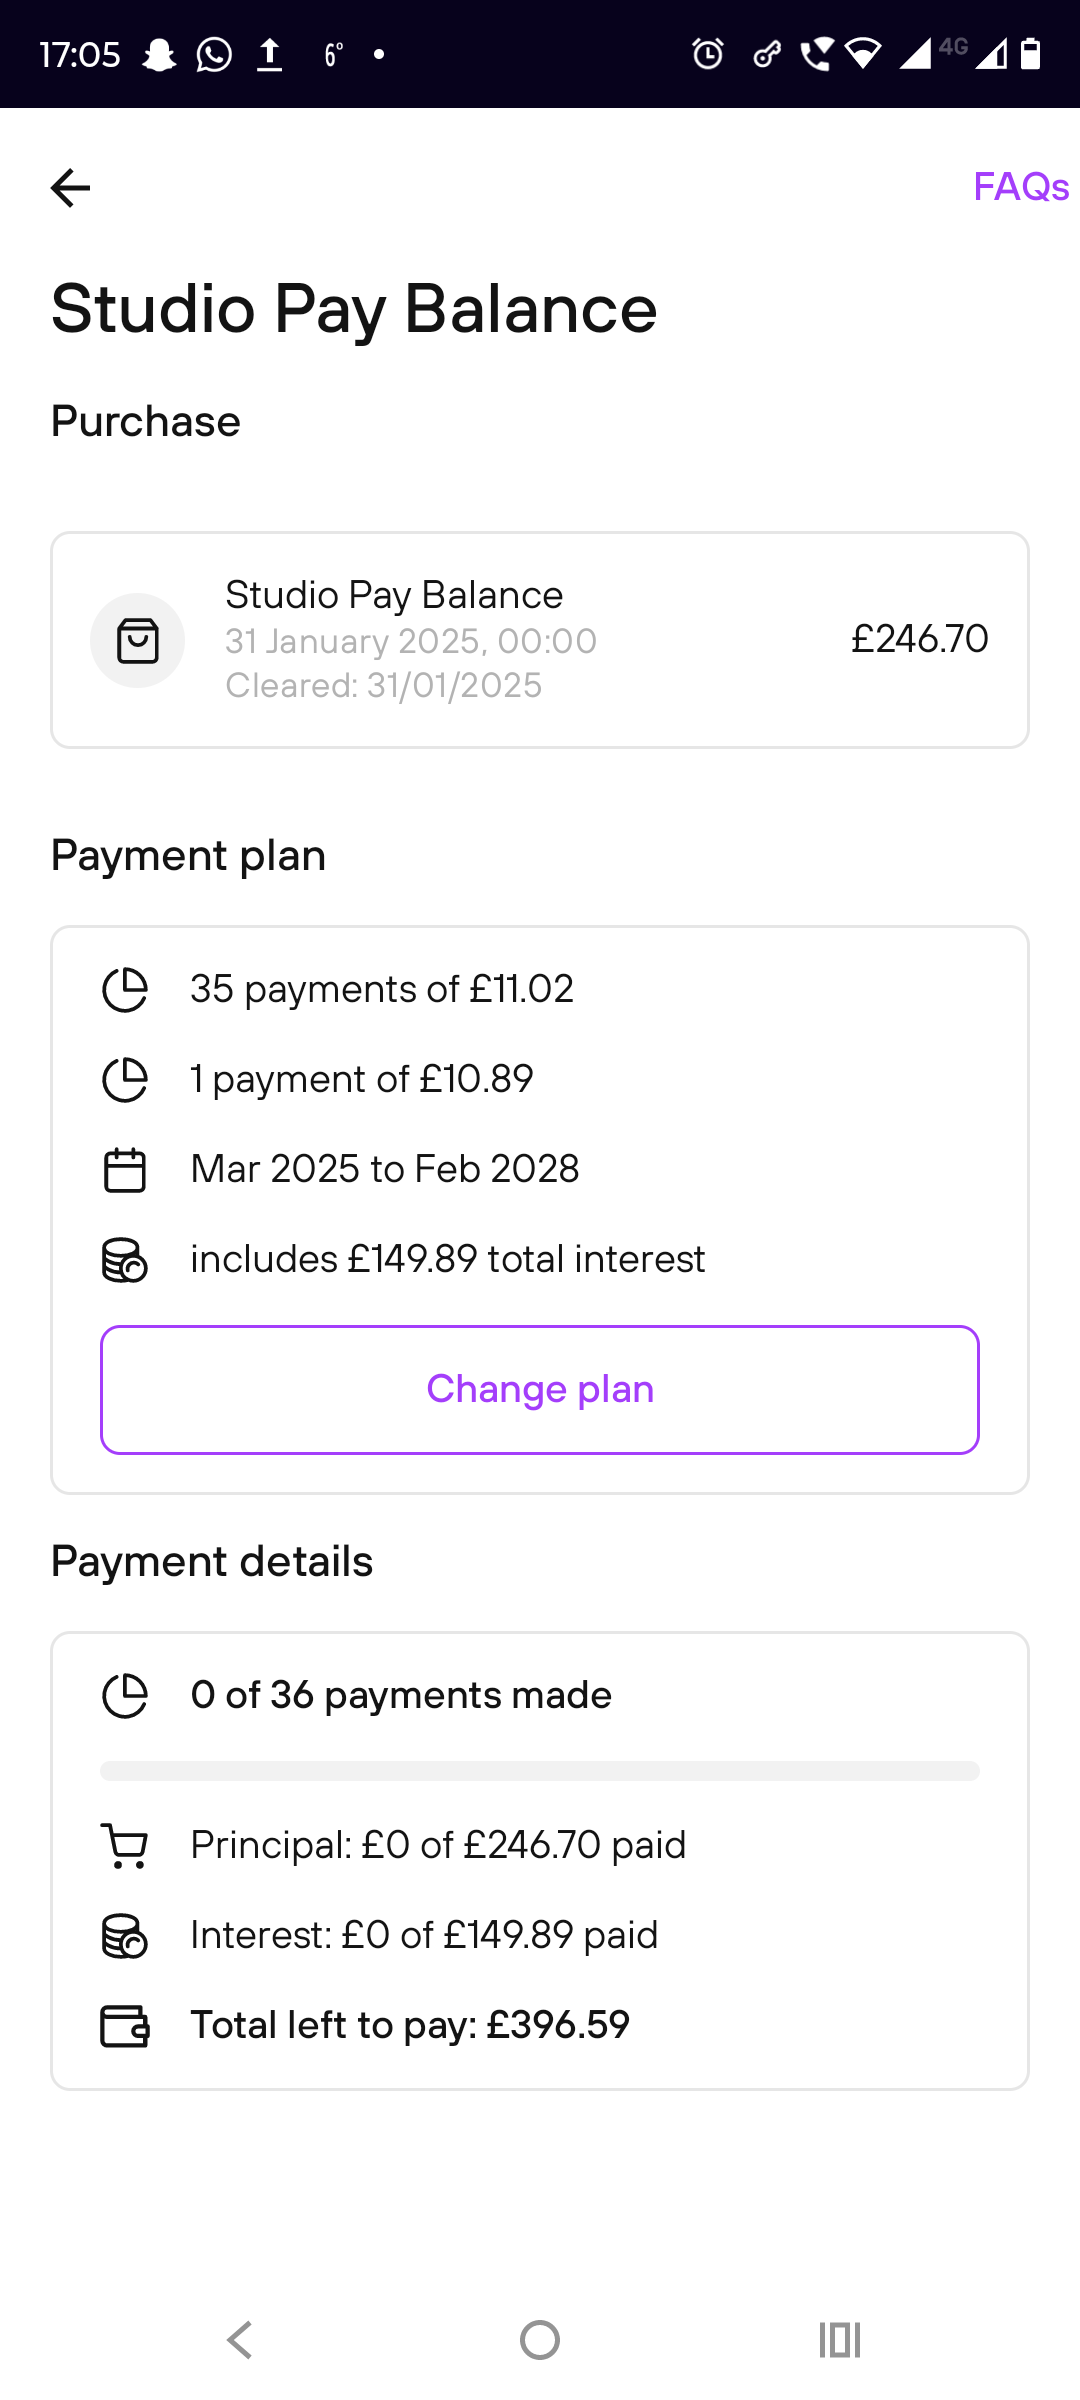
Task: Tap Total left to pay £396.59 text
Action: pyautogui.click(x=410, y=2025)
